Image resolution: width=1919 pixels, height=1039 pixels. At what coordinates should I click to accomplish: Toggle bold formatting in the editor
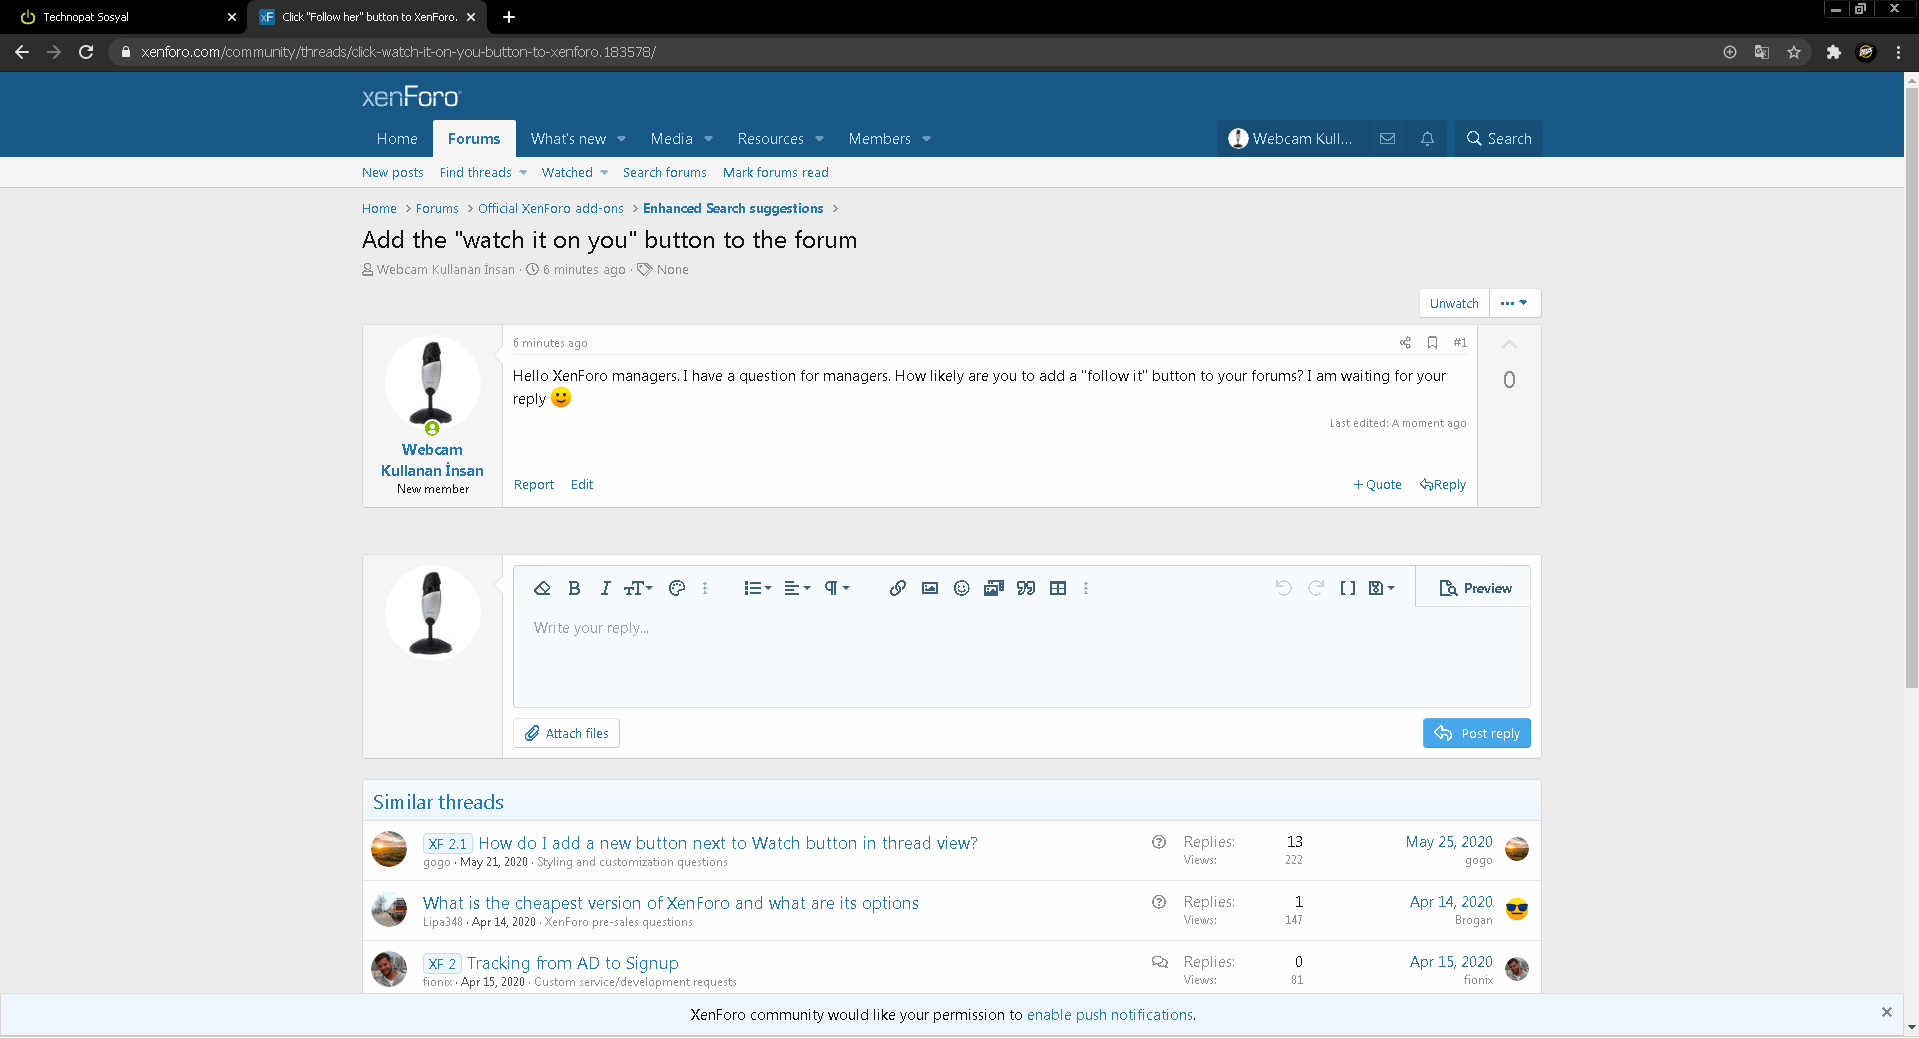[574, 588]
